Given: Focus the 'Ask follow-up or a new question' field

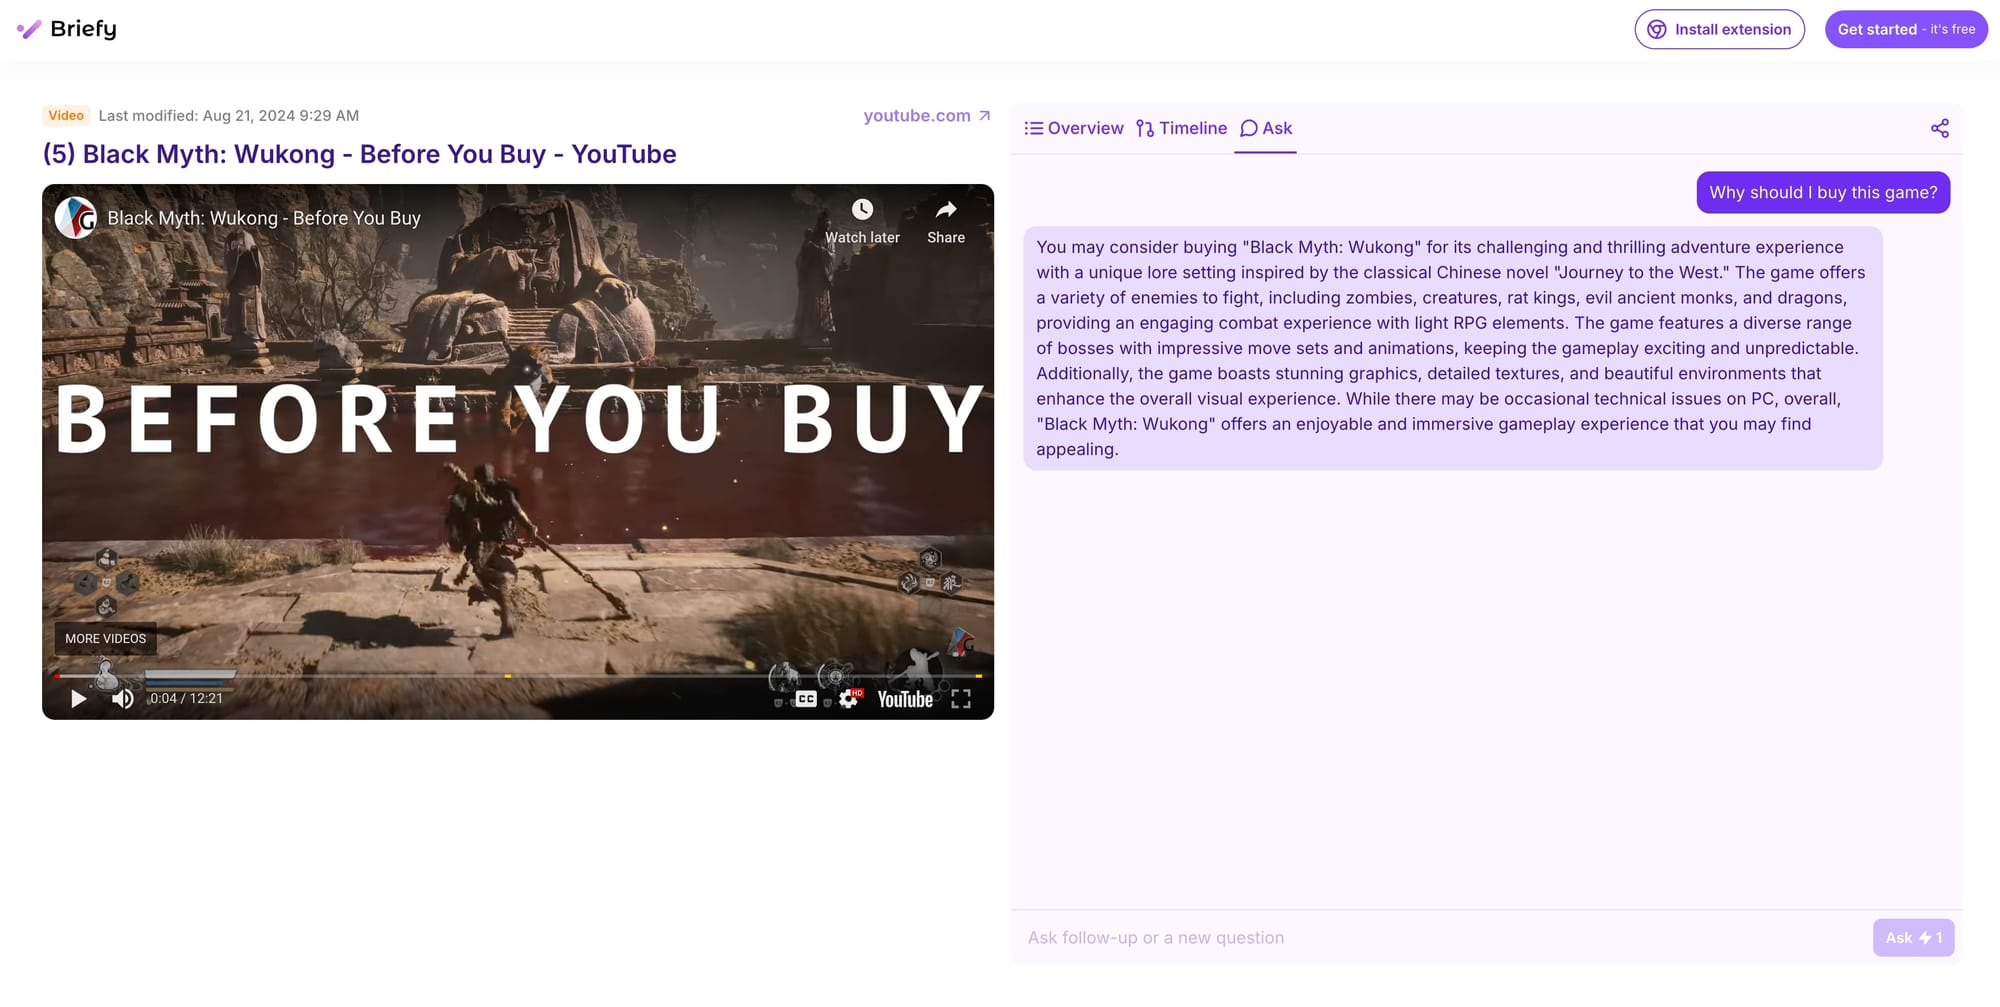Looking at the screenshot, I should tap(1440, 938).
